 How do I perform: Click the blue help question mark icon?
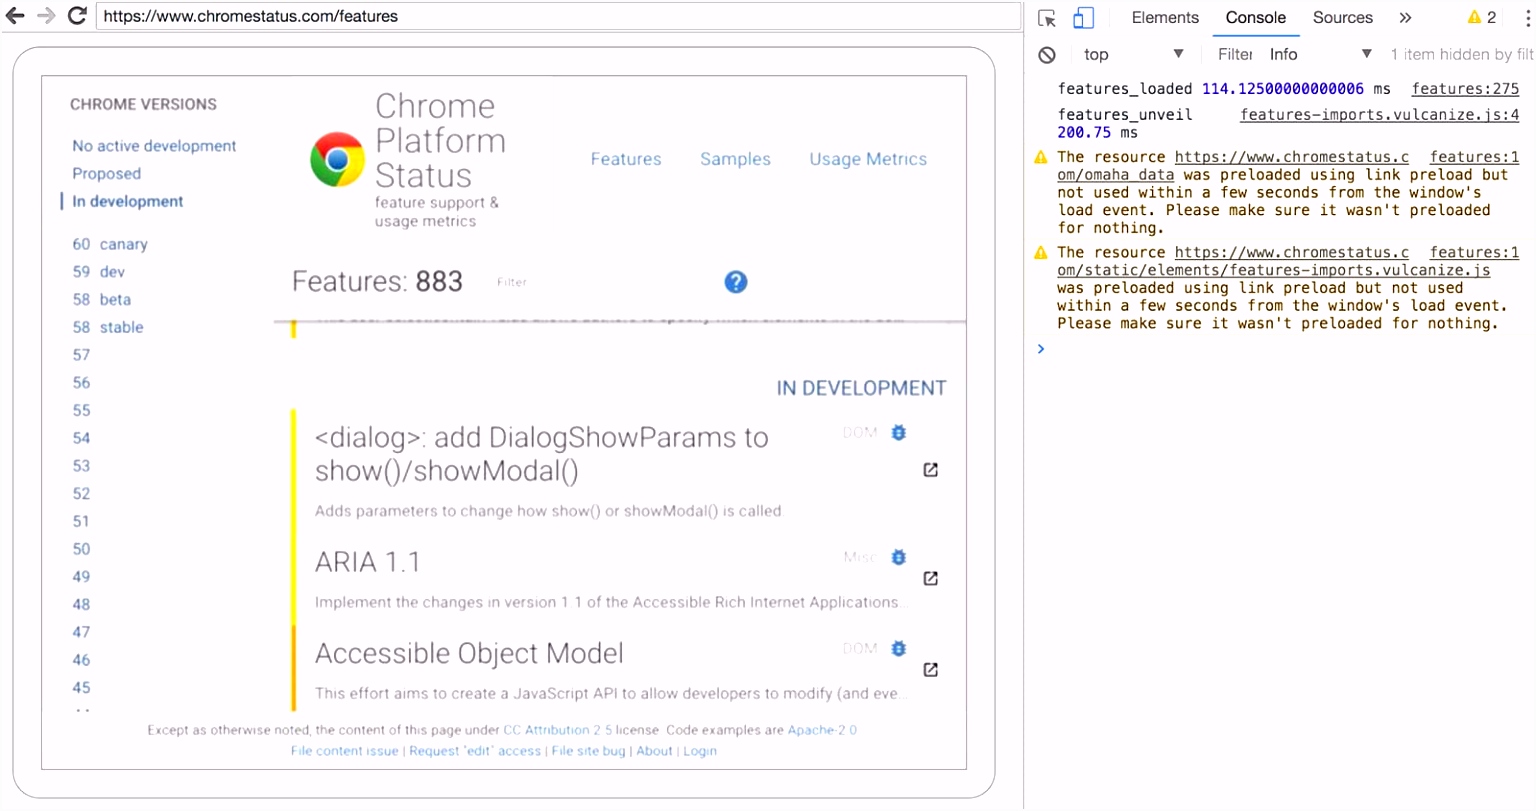click(736, 282)
